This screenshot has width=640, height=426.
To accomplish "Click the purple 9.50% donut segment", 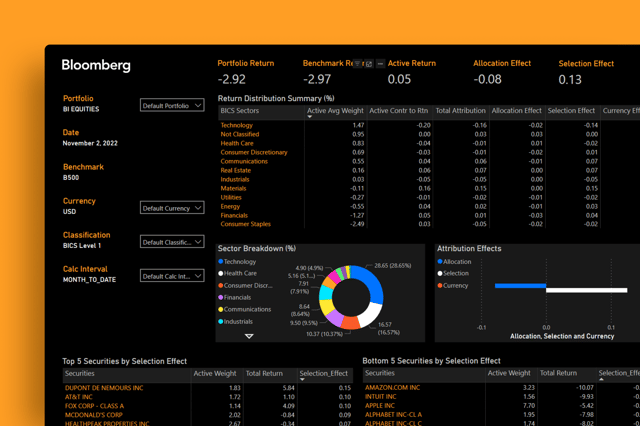I will (x=335, y=318).
